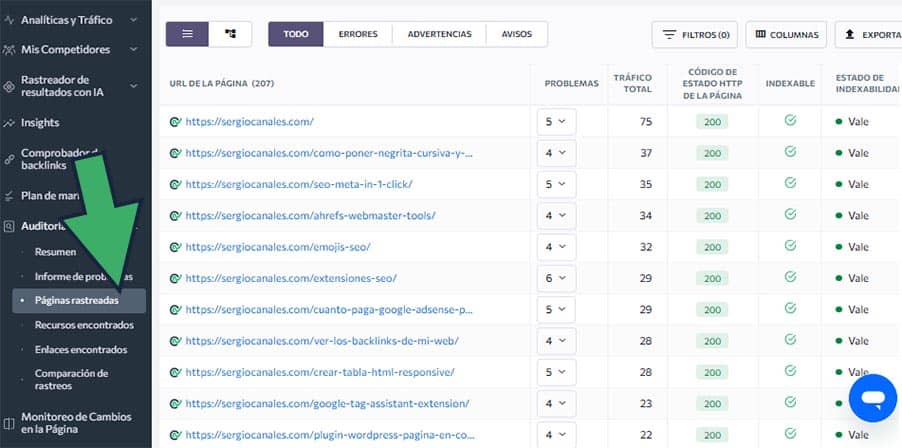Click indexable check icon for homepage row
Image resolution: width=902 pixels, height=448 pixels.
coord(790,121)
